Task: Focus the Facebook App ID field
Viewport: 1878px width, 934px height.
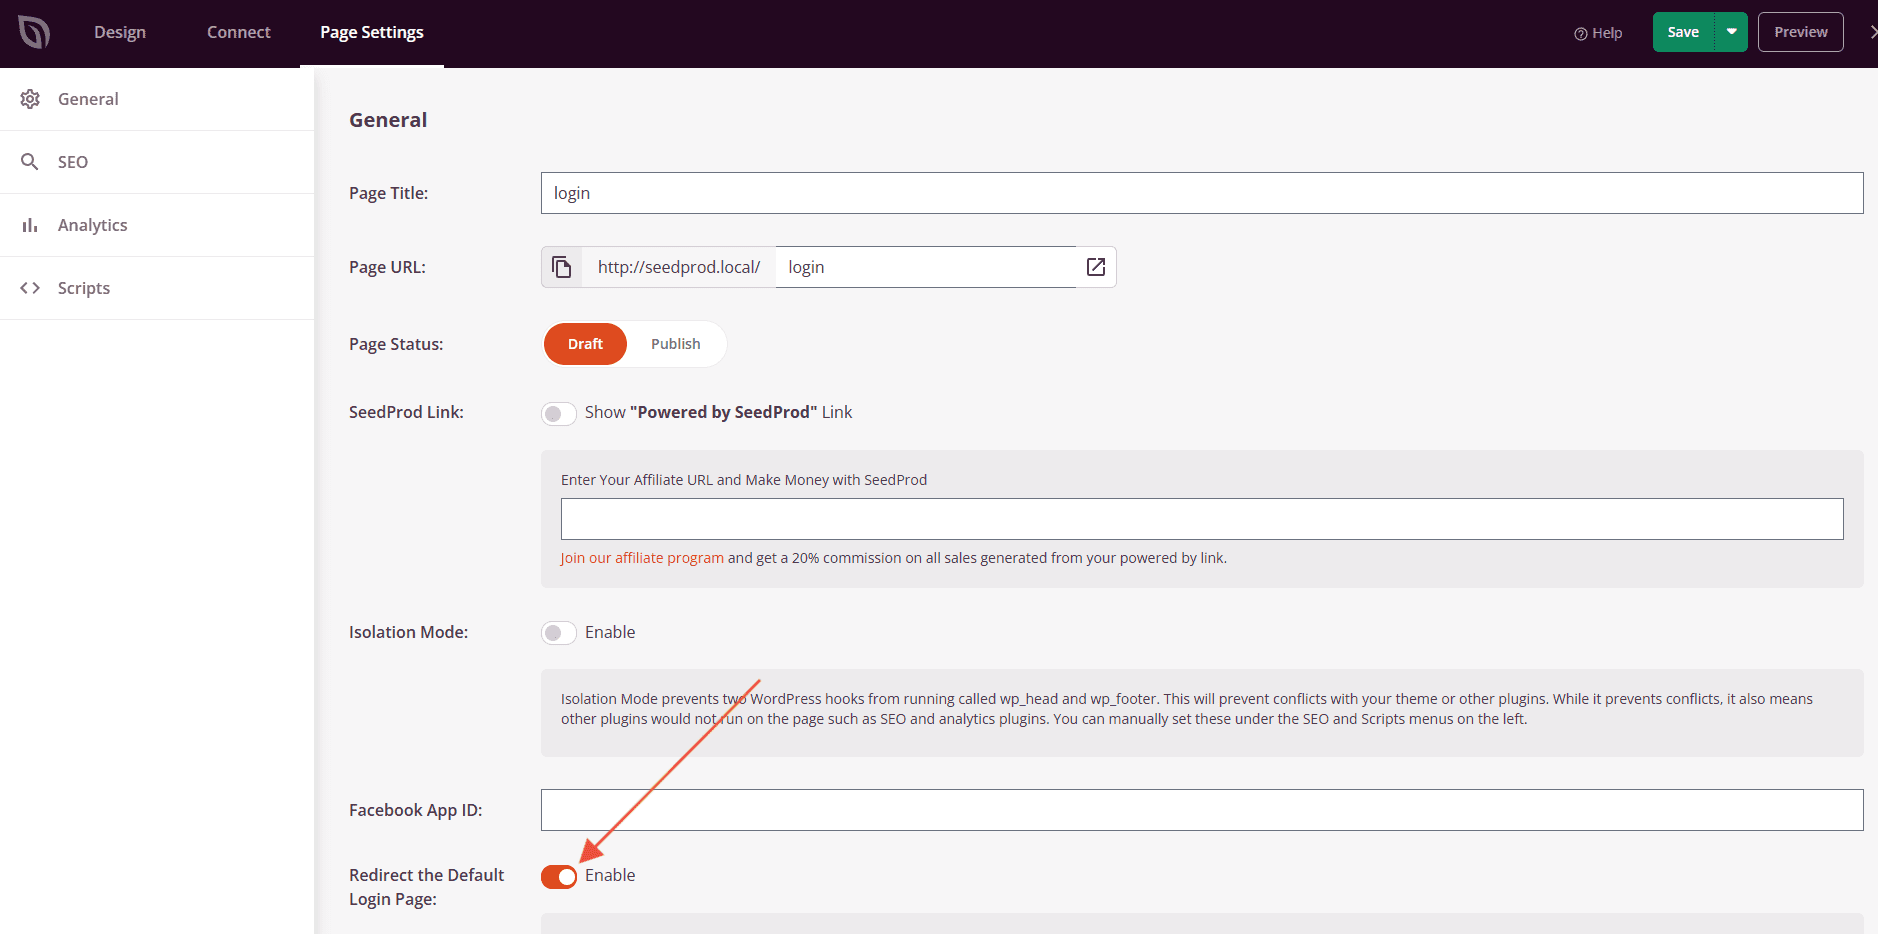Action: [x=1201, y=810]
